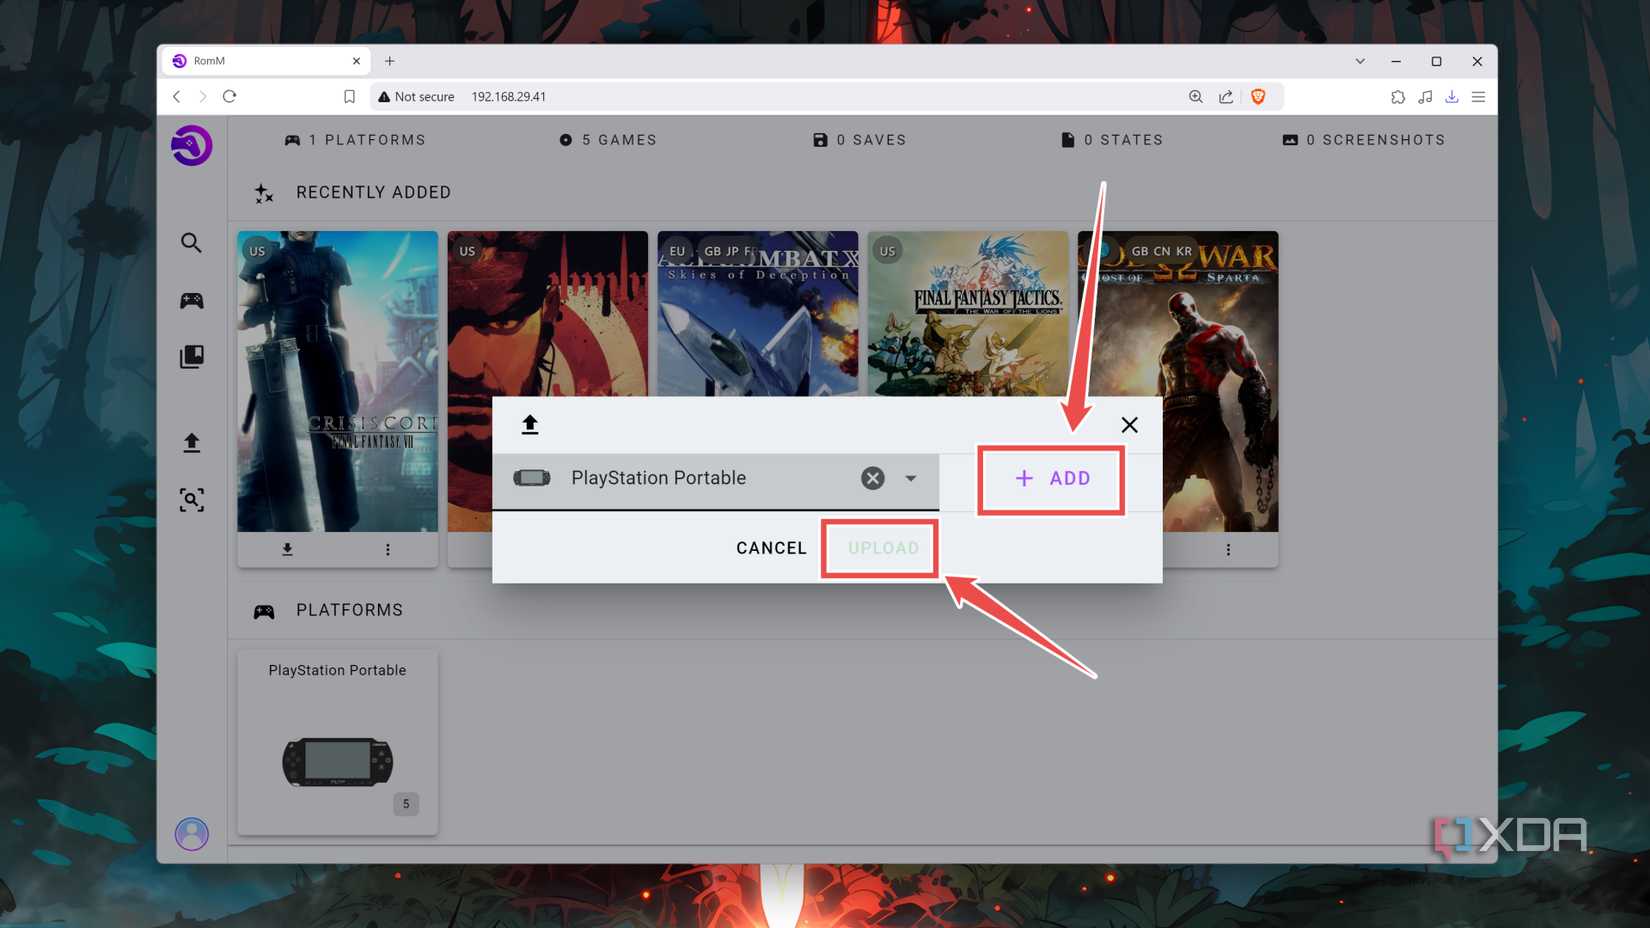Open Brave Shields icon

(x=1258, y=97)
